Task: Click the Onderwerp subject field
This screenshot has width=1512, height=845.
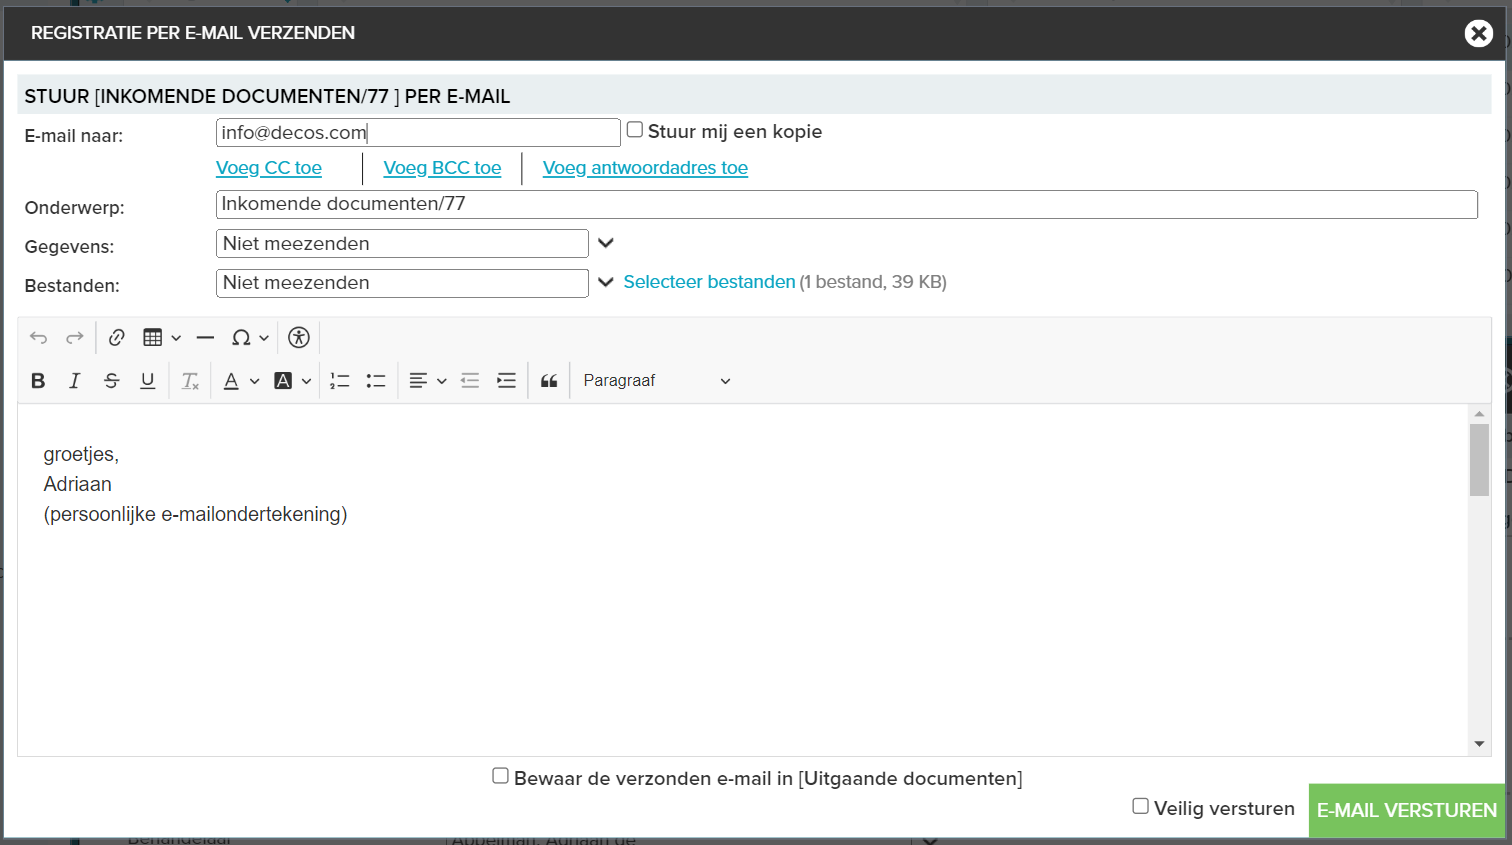Action: coord(847,204)
